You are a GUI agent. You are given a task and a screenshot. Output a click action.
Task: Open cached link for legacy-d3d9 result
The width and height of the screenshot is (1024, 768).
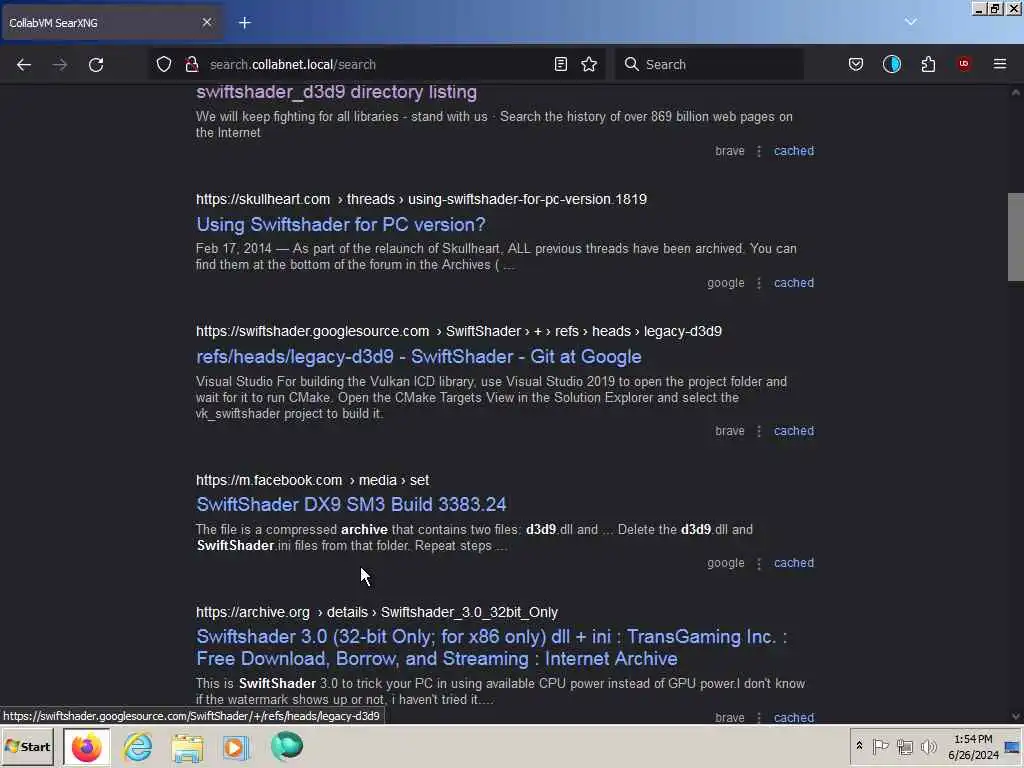tap(793, 431)
